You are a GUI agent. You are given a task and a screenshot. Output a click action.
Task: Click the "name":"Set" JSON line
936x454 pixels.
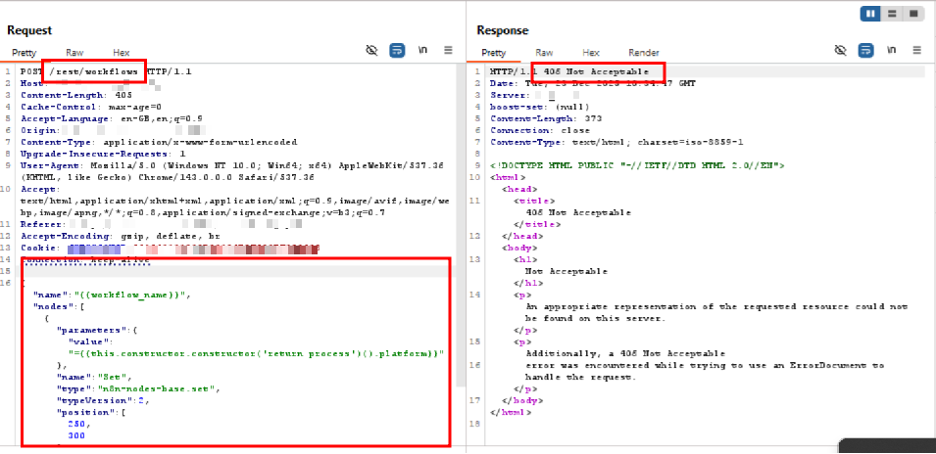(x=92, y=377)
